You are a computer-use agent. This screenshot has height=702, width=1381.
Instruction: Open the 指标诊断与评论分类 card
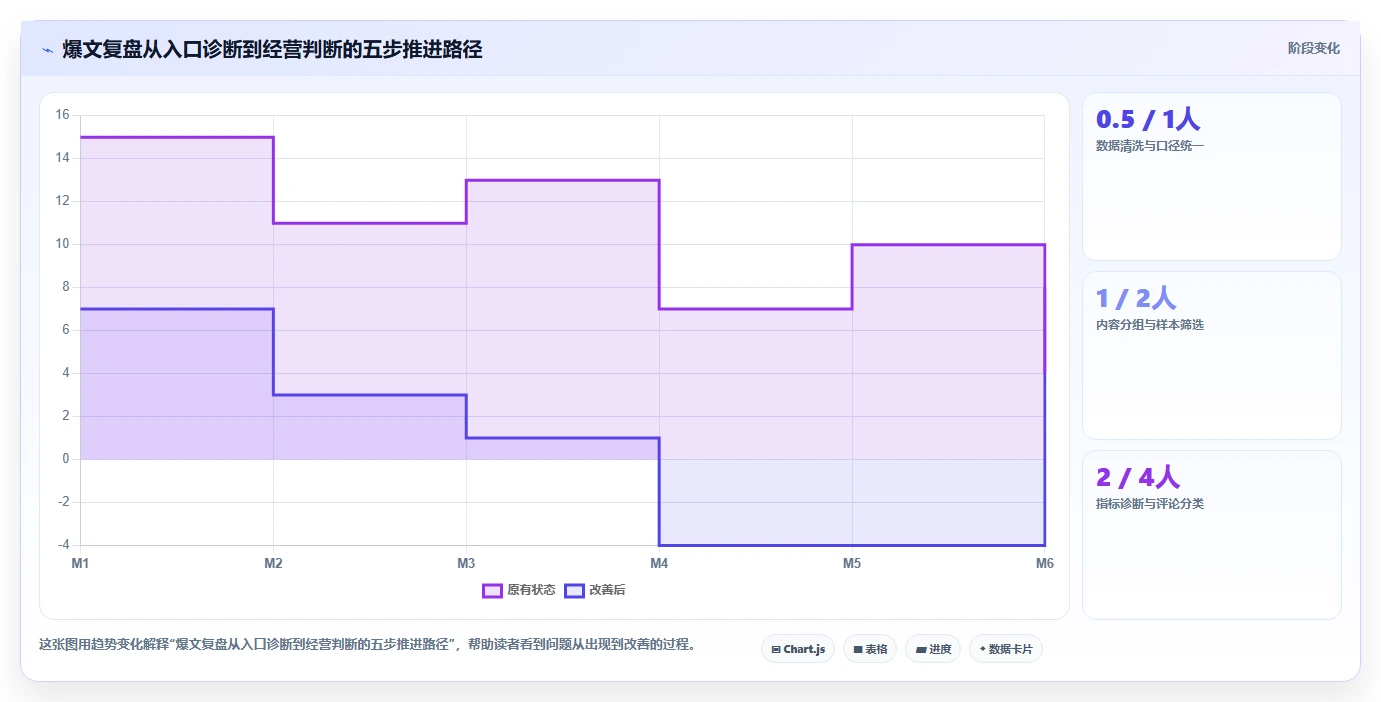pyautogui.click(x=1212, y=534)
